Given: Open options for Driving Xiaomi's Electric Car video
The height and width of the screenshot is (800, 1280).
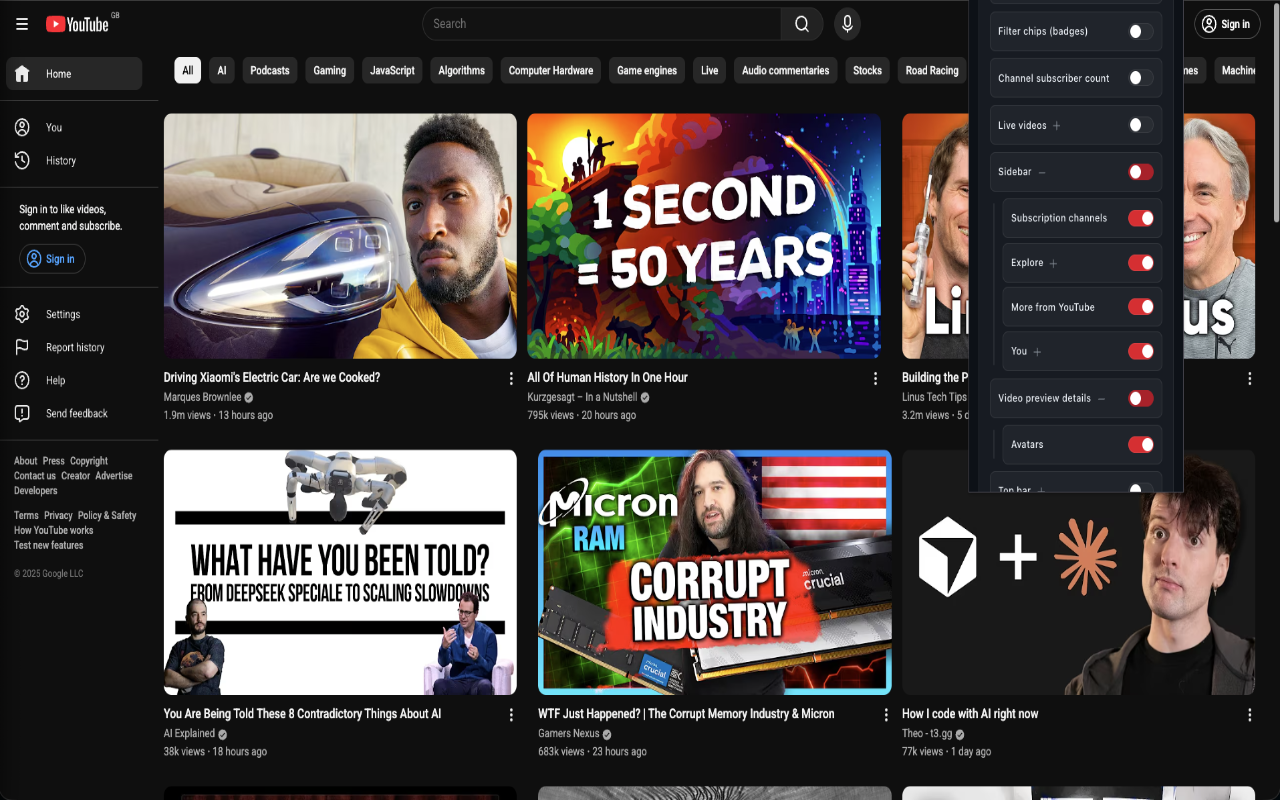Looking at the screenshot, I should tap(511, 379).
